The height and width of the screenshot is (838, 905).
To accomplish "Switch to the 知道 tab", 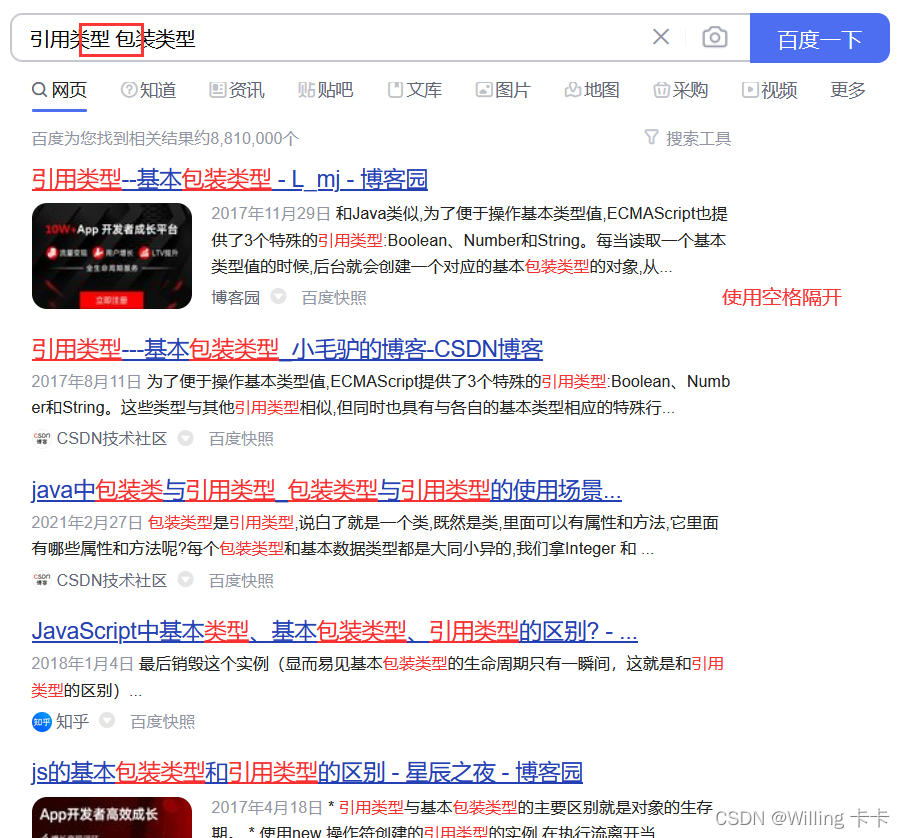I will tap(148, 90).
